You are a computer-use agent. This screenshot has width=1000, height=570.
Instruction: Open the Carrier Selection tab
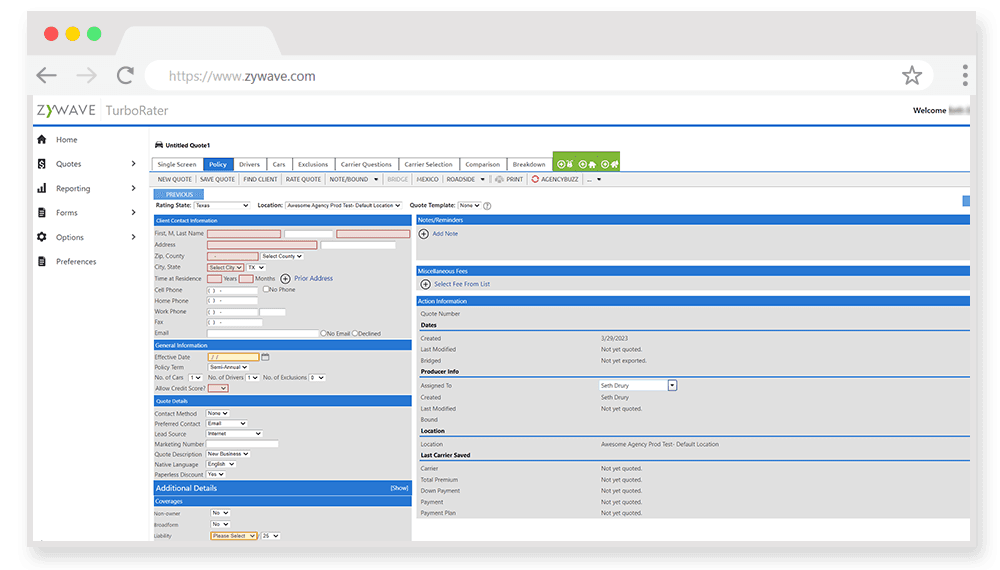click(x=428, y=164)
